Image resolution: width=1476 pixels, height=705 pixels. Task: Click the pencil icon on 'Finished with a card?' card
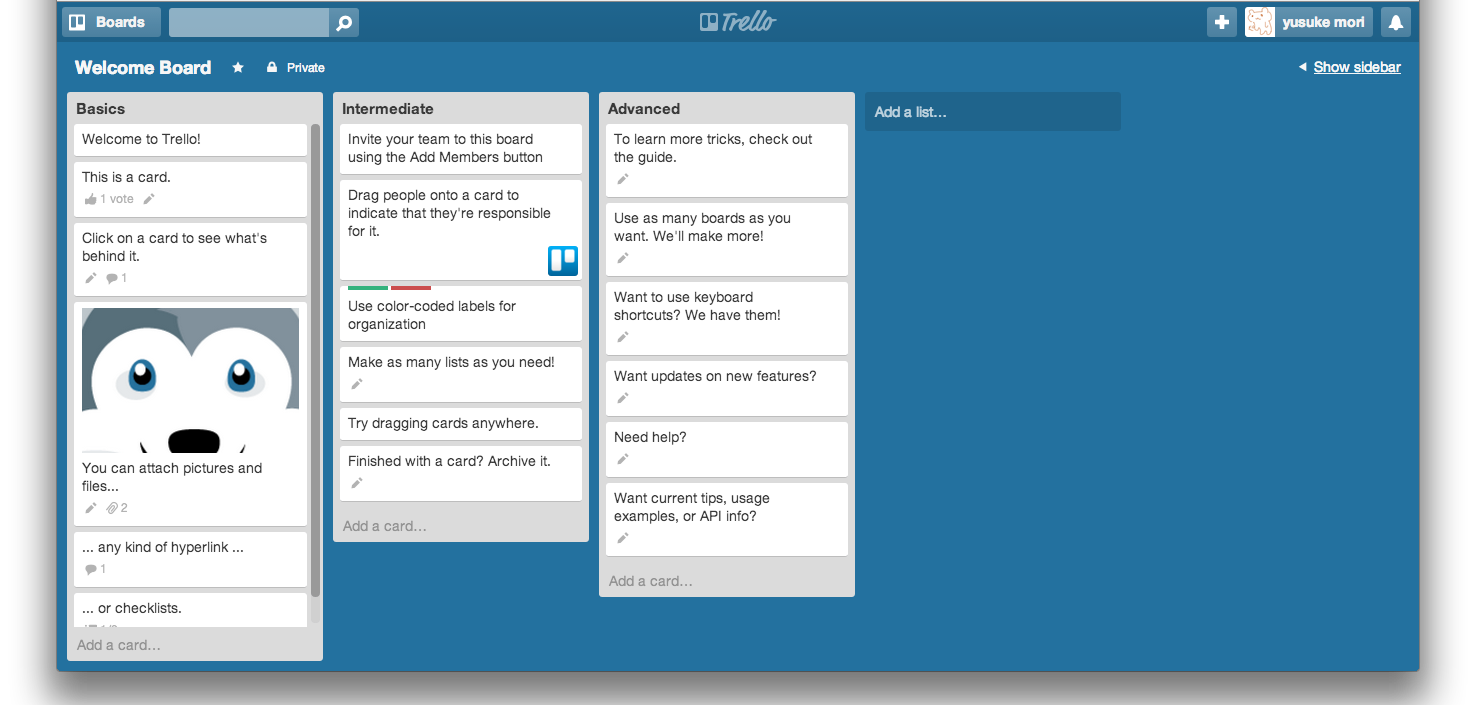coord(357,483)
